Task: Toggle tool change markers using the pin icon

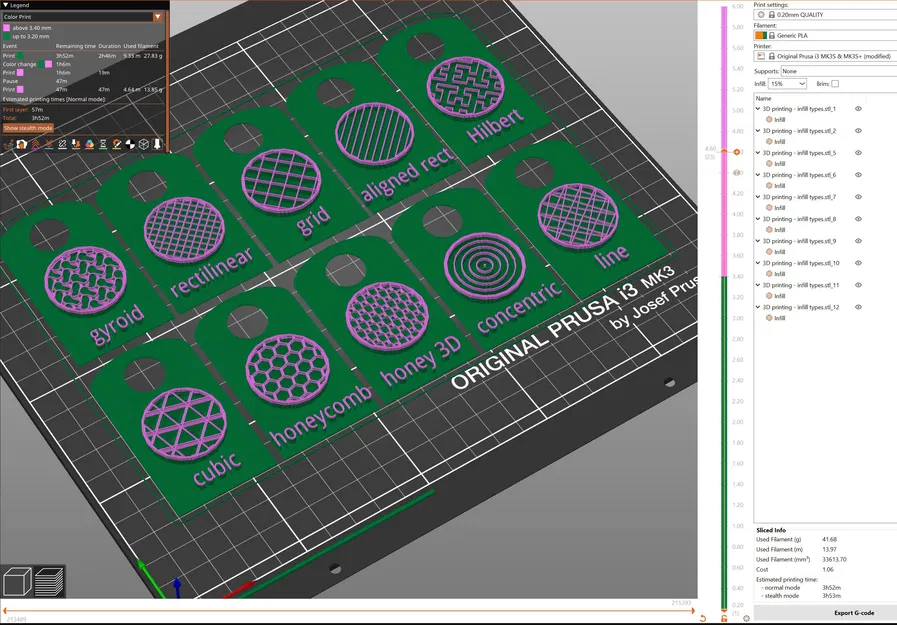Action: [76, 144]
